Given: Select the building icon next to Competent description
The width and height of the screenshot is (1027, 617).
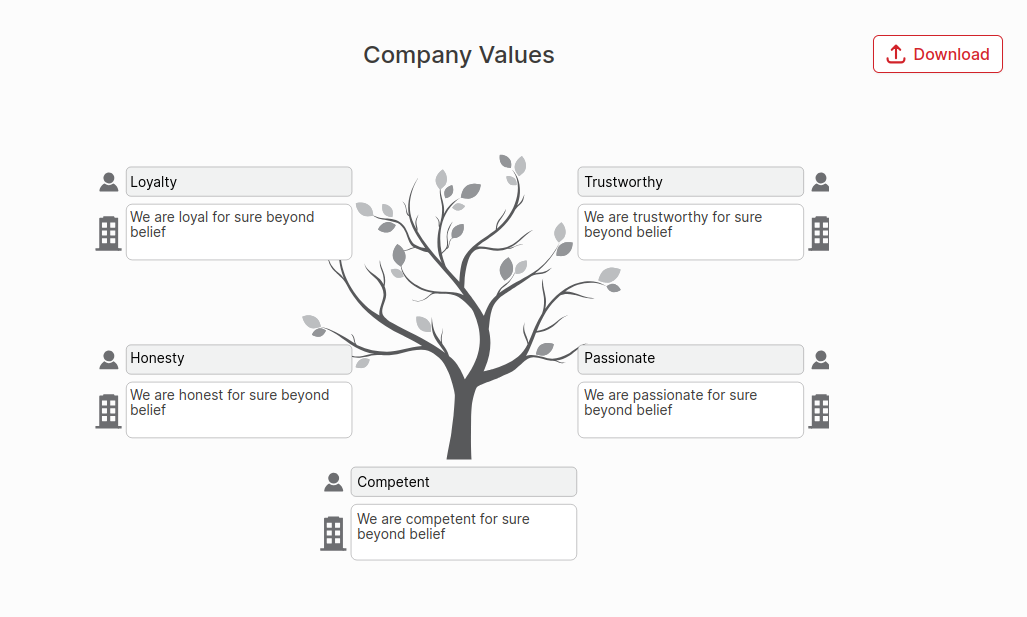Looking at the screenshot, I should [333, 532].
